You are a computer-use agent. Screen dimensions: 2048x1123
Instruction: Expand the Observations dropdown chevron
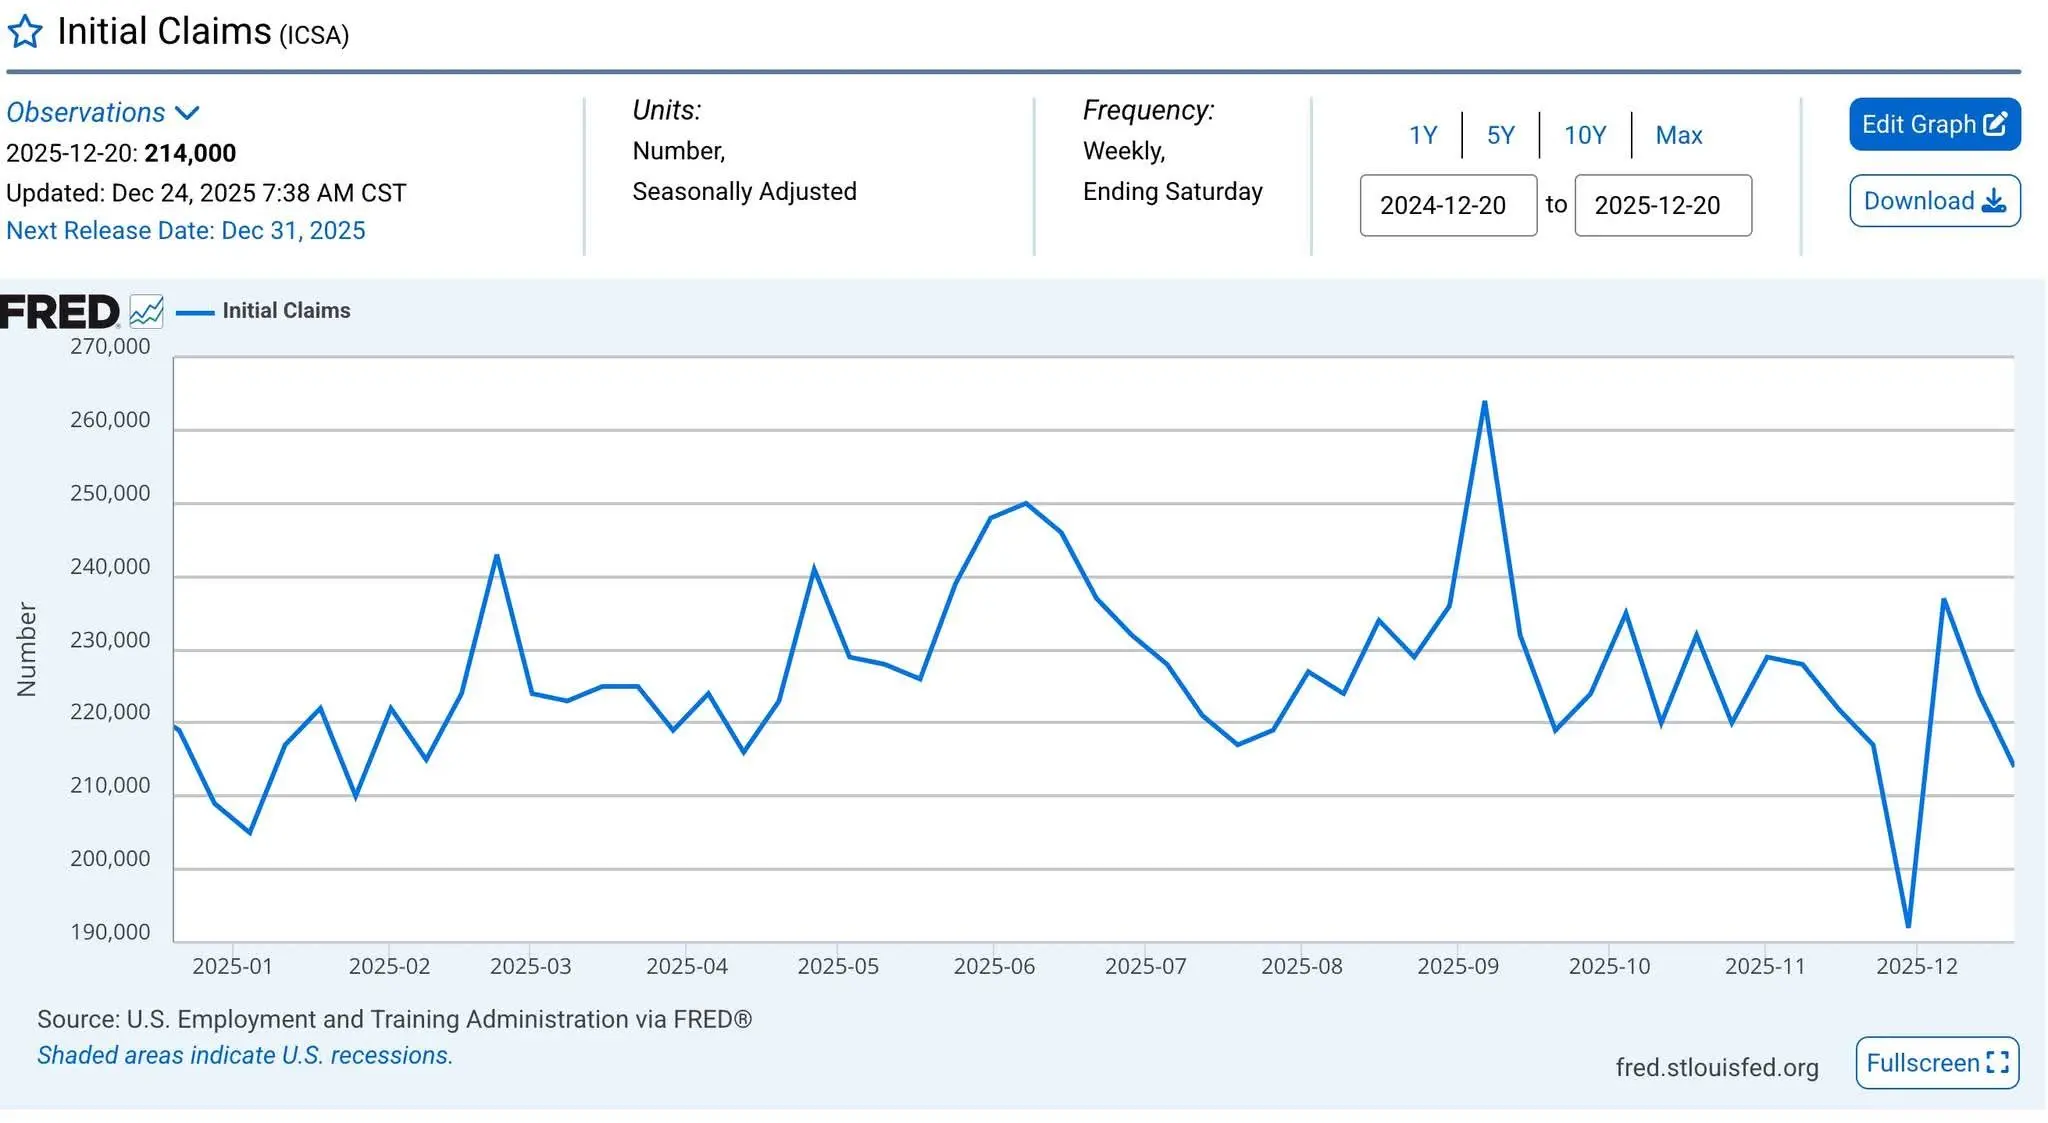[187, 113]
